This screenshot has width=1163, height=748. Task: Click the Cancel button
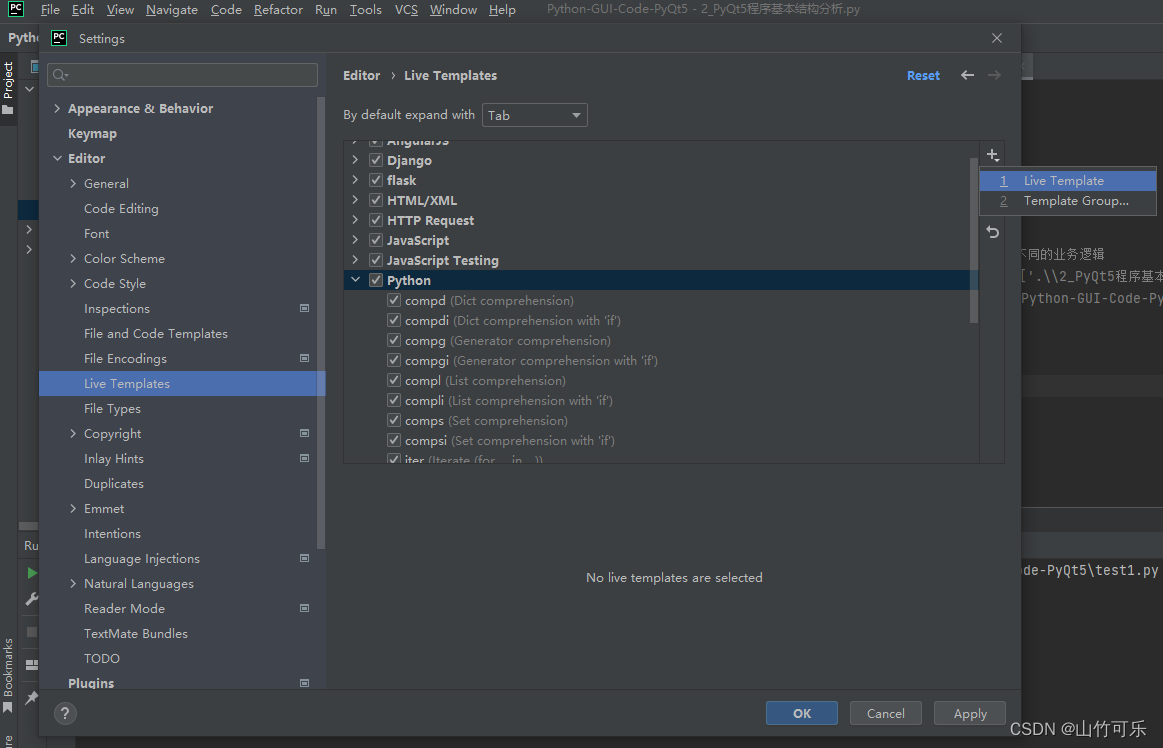(x=886, y=713)
